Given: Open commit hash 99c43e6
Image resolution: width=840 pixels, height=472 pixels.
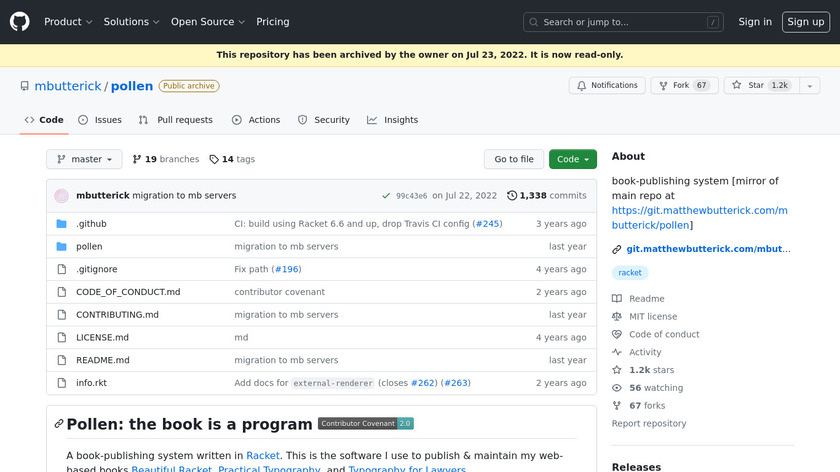Looking at the screenshot, I should tap(411, 196).
